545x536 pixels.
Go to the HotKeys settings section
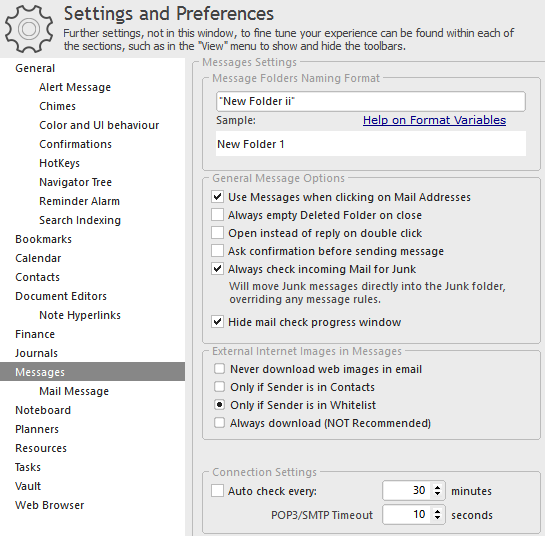tap(59, 163)
